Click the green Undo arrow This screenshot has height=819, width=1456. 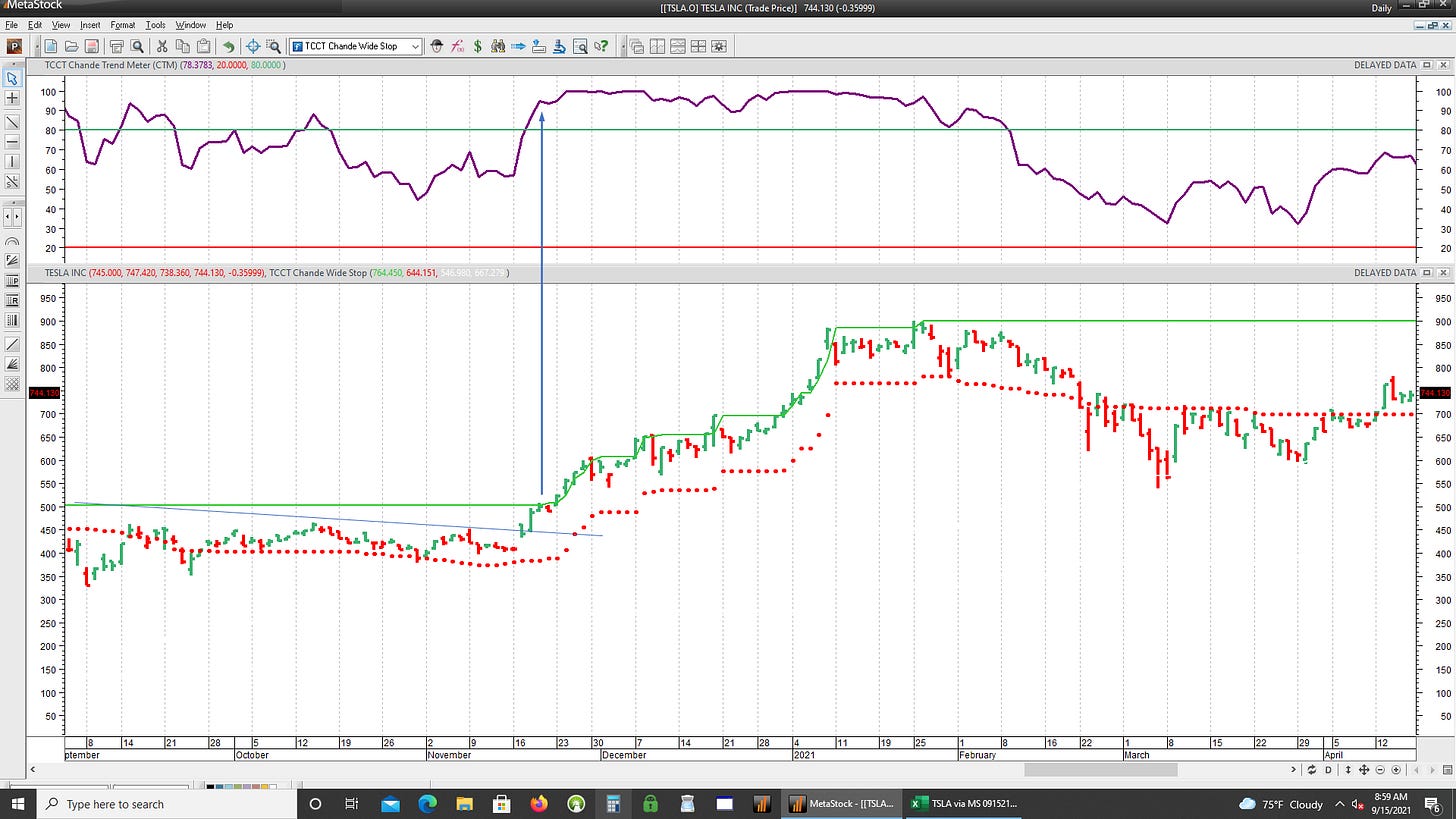(229, 46)
